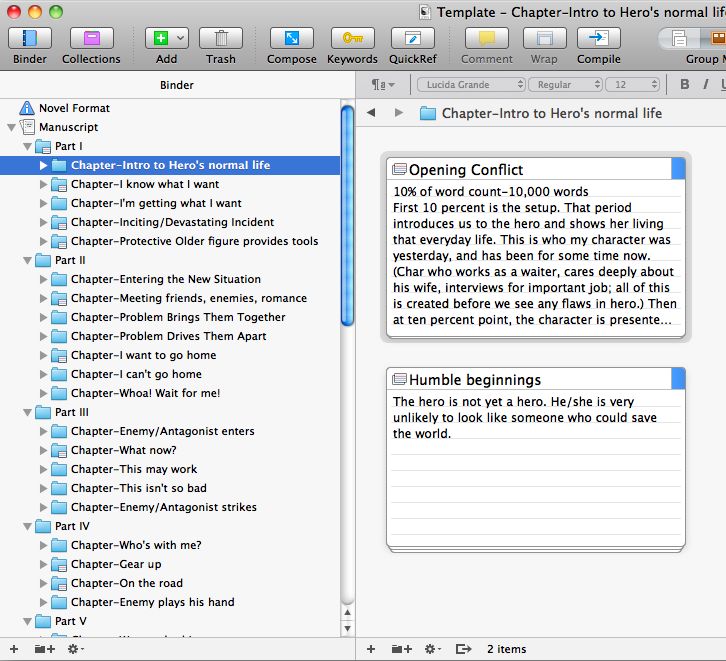Select the corkboard view in Group Mode
This screenshot has height=661, width=726.
coord(717,38)
